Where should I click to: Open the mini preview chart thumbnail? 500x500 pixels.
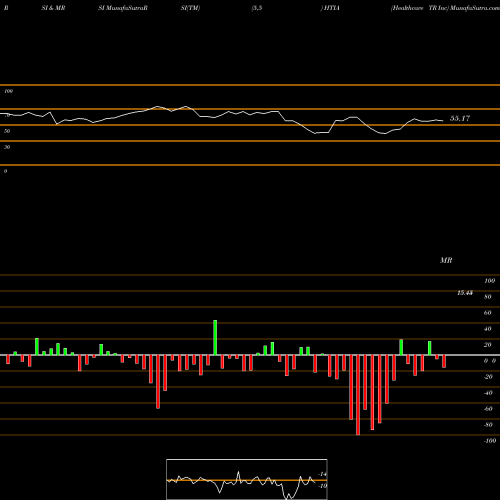pos(247,479)
